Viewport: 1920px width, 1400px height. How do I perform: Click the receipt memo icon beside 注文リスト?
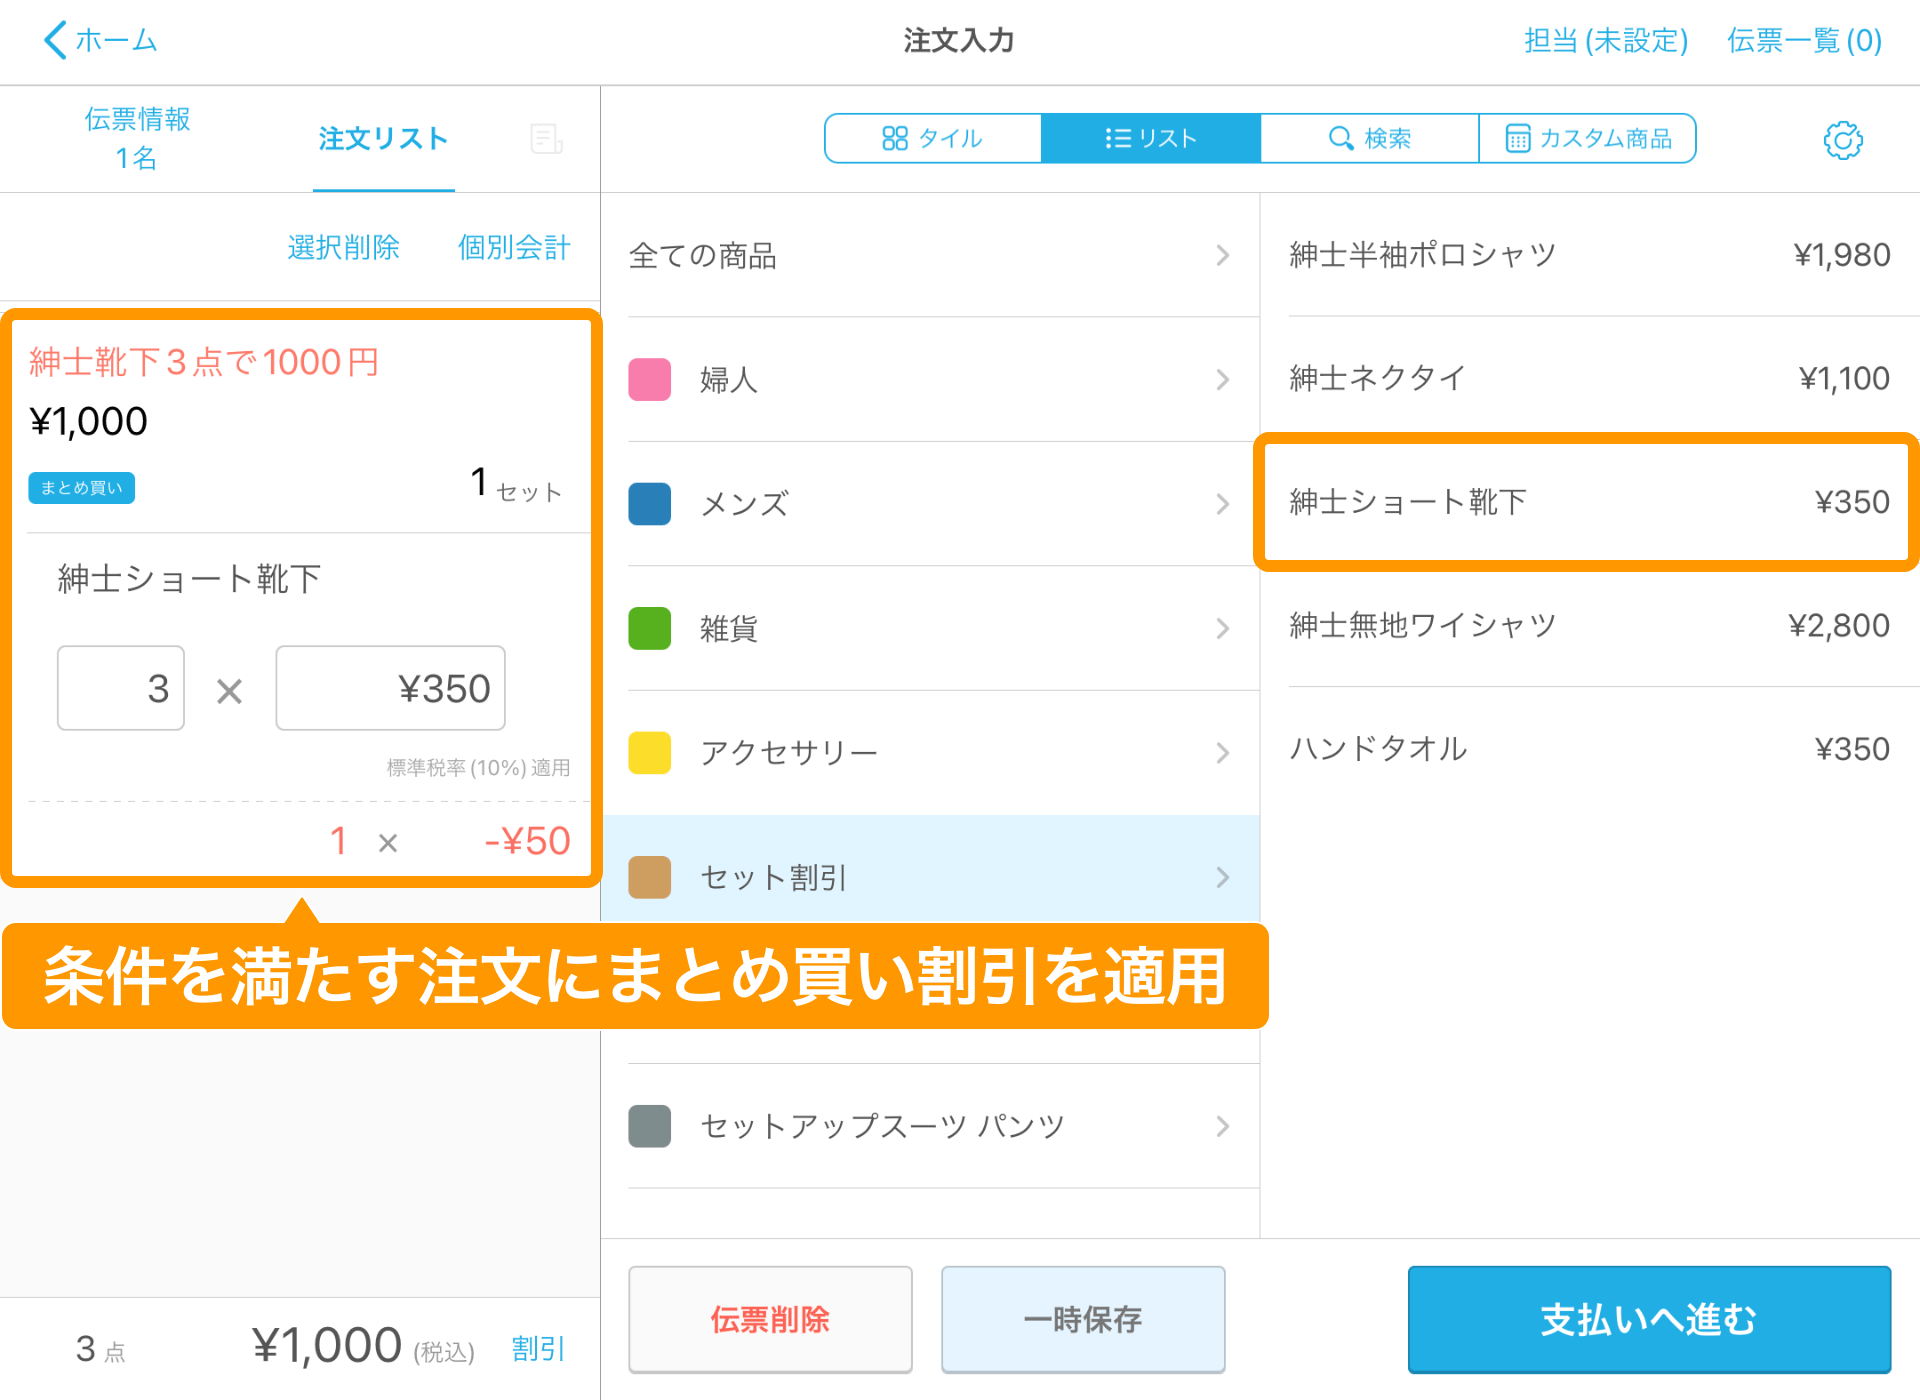click(x=546, y=139)
